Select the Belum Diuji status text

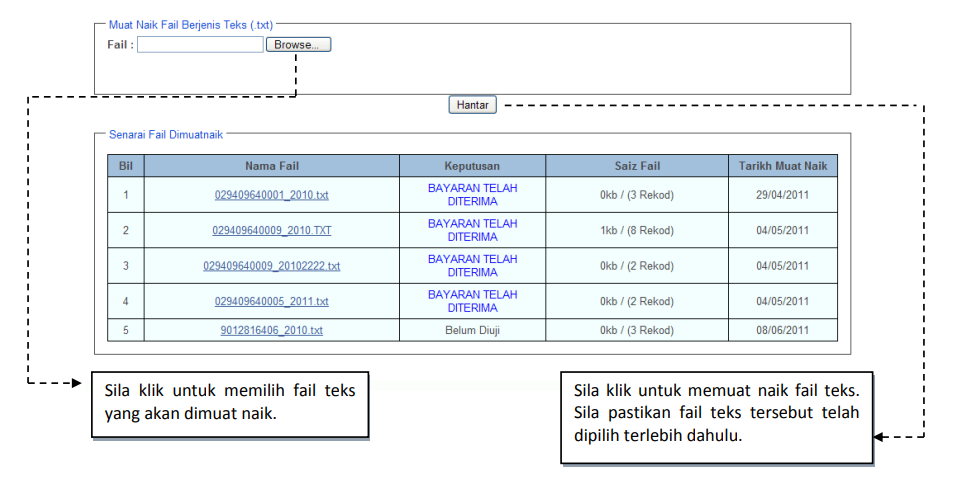472,330
